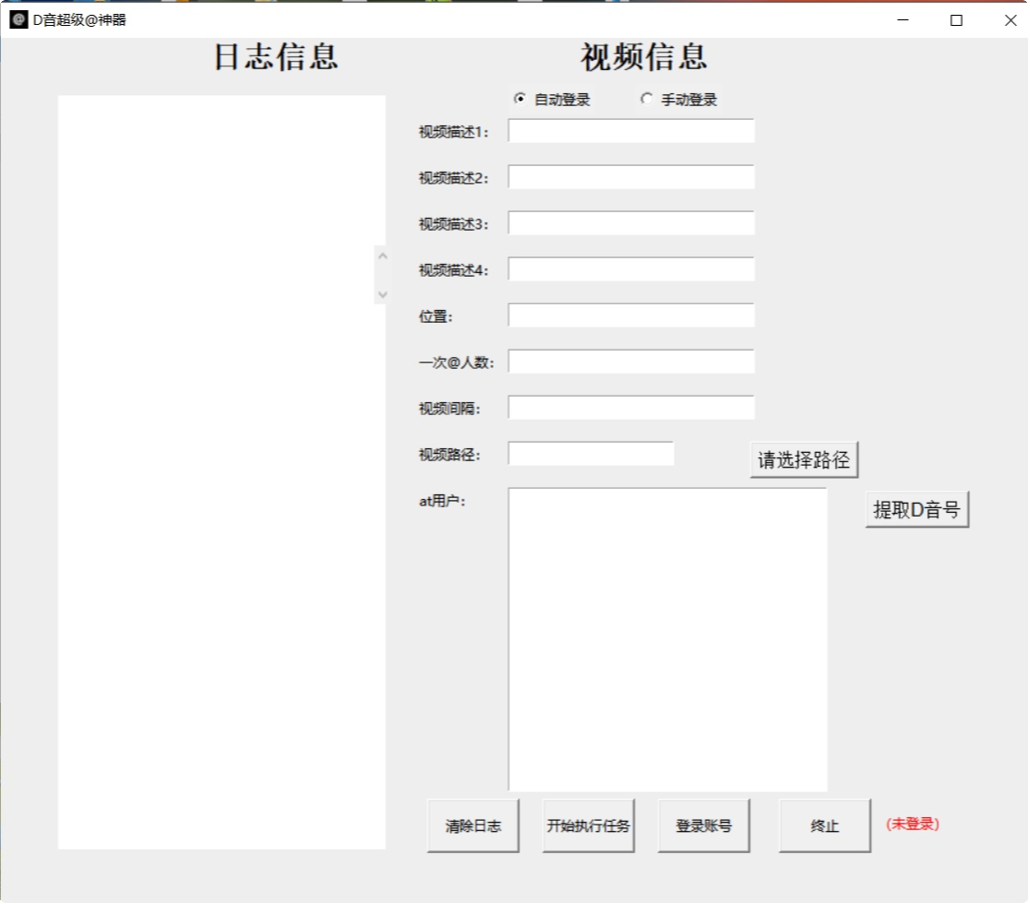Focus the 视频描述3 text box
Viewport: 1030px width, 904px height.
[x=631, y=223]
